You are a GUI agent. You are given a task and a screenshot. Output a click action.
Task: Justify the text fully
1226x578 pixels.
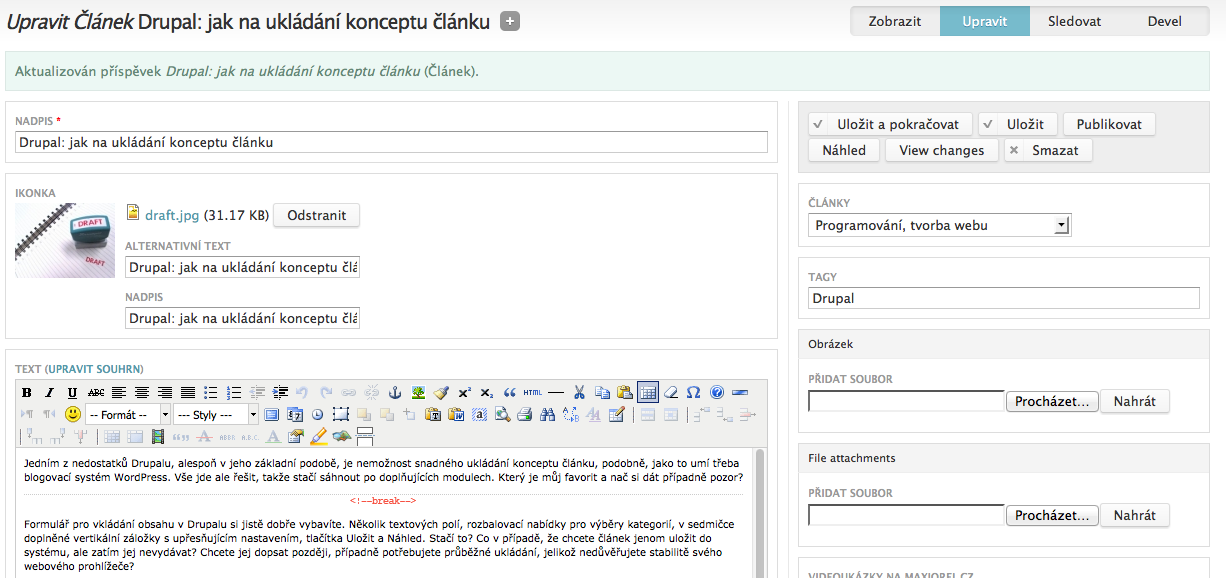[188, 392]
